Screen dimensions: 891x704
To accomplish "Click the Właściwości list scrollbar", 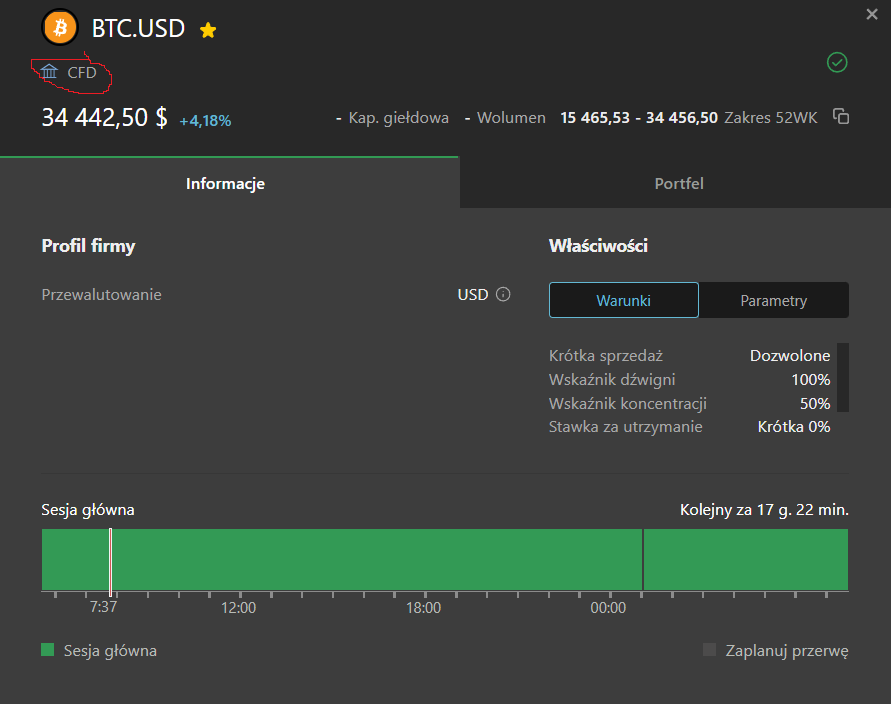I will coord(843,377).
